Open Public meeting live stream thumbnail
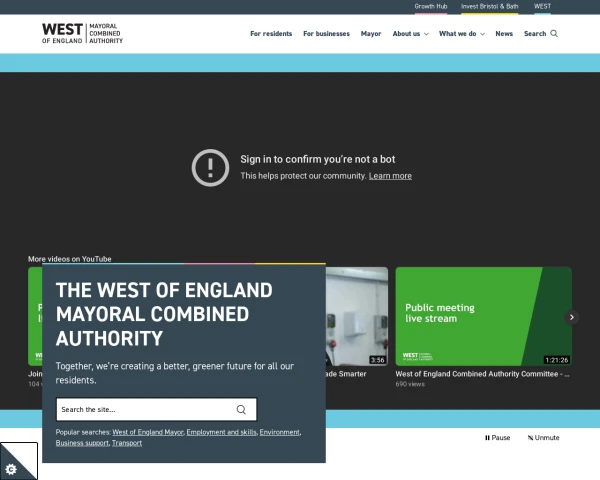The image size is (600, 480). click(x=483, y=316)
